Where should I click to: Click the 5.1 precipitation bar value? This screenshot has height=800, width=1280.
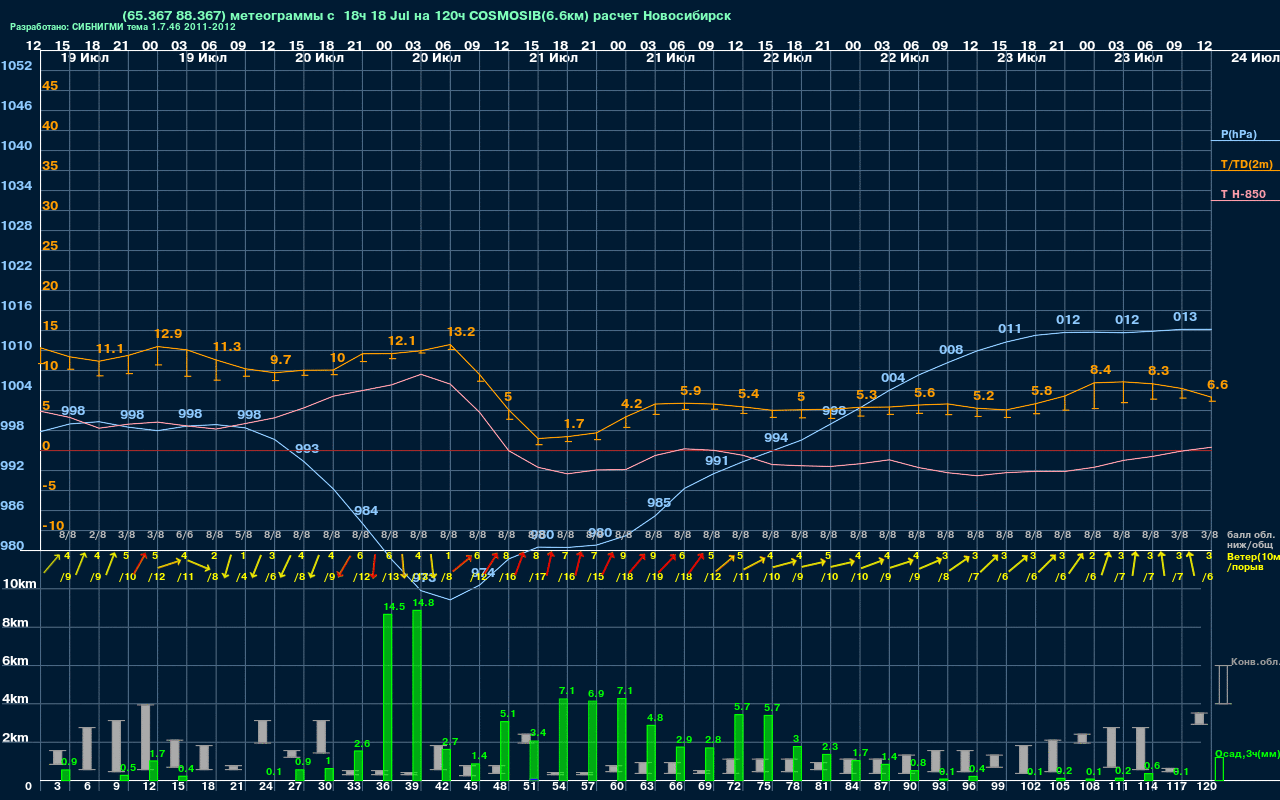coord(508,714)
